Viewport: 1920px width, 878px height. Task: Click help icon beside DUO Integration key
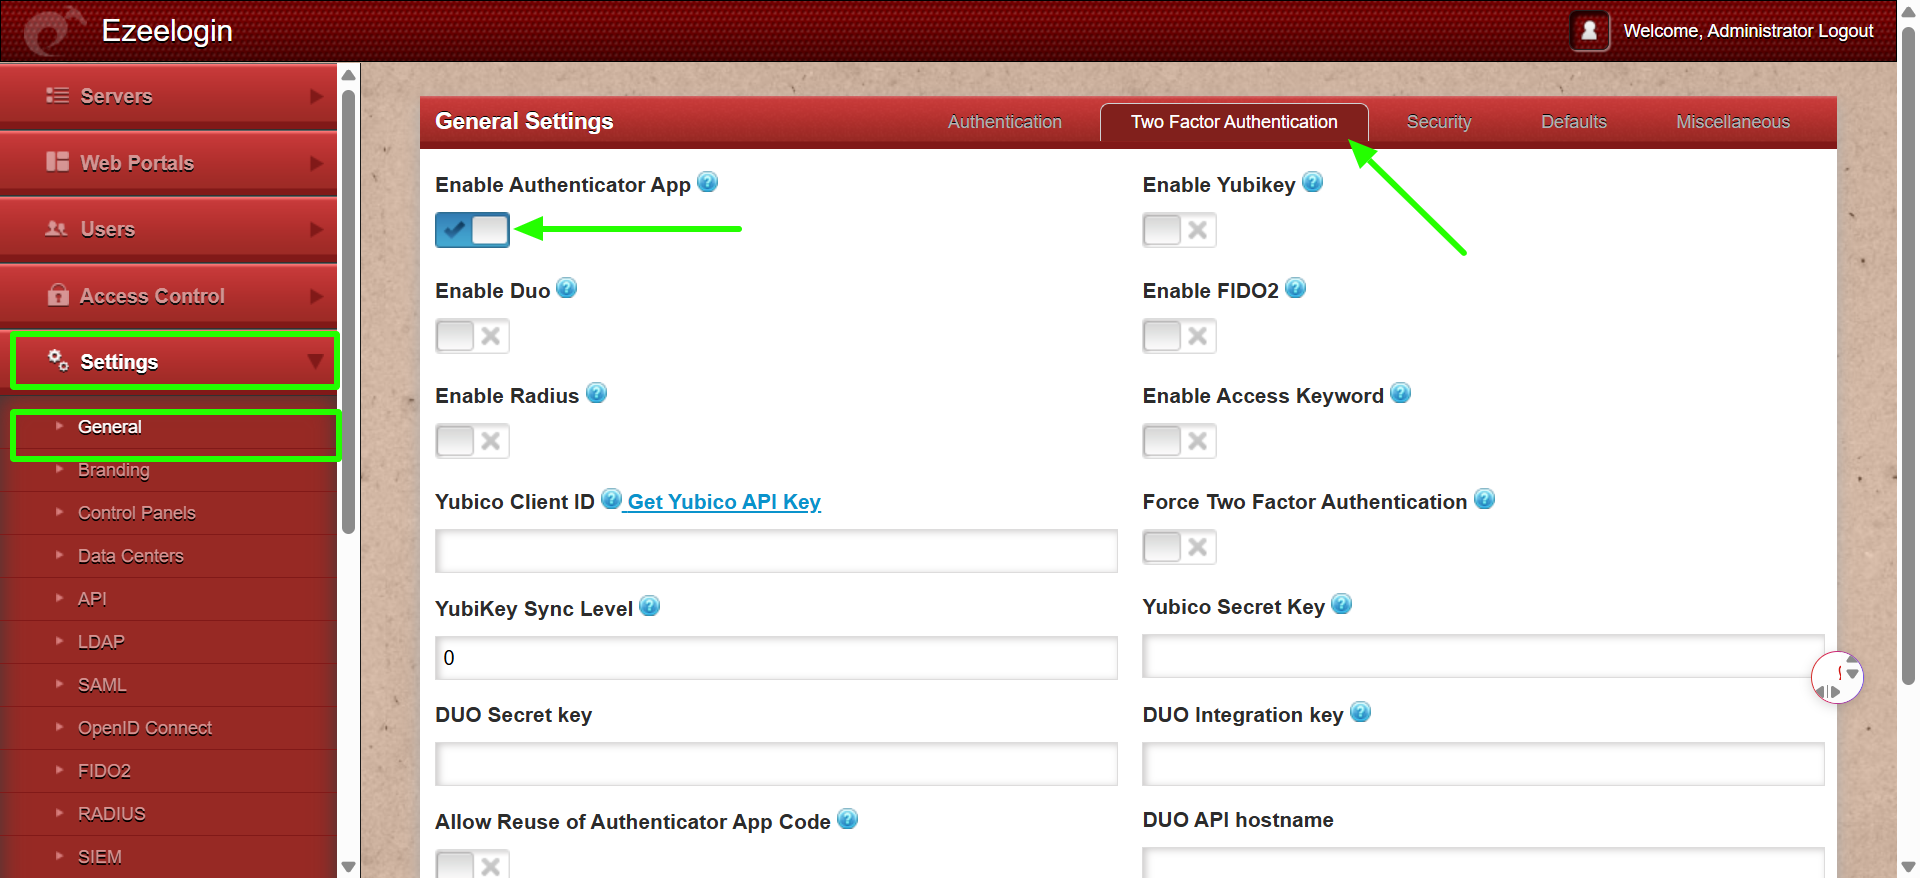pos(1360,712)
